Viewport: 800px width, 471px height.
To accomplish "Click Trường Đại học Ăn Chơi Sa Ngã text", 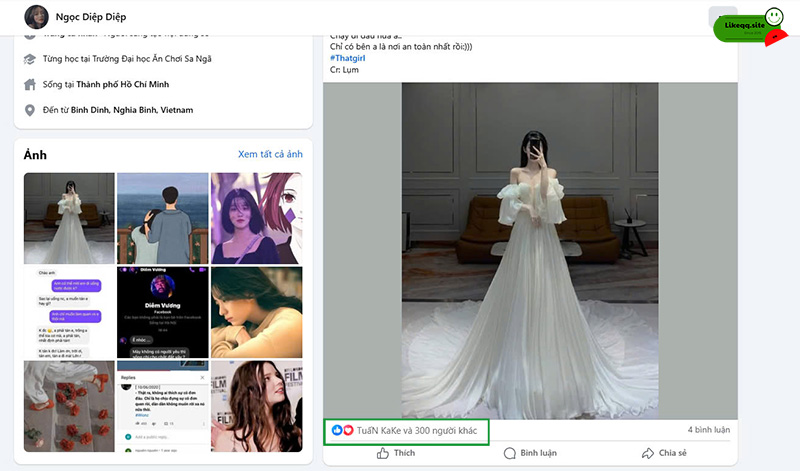I will pos(152,59).
